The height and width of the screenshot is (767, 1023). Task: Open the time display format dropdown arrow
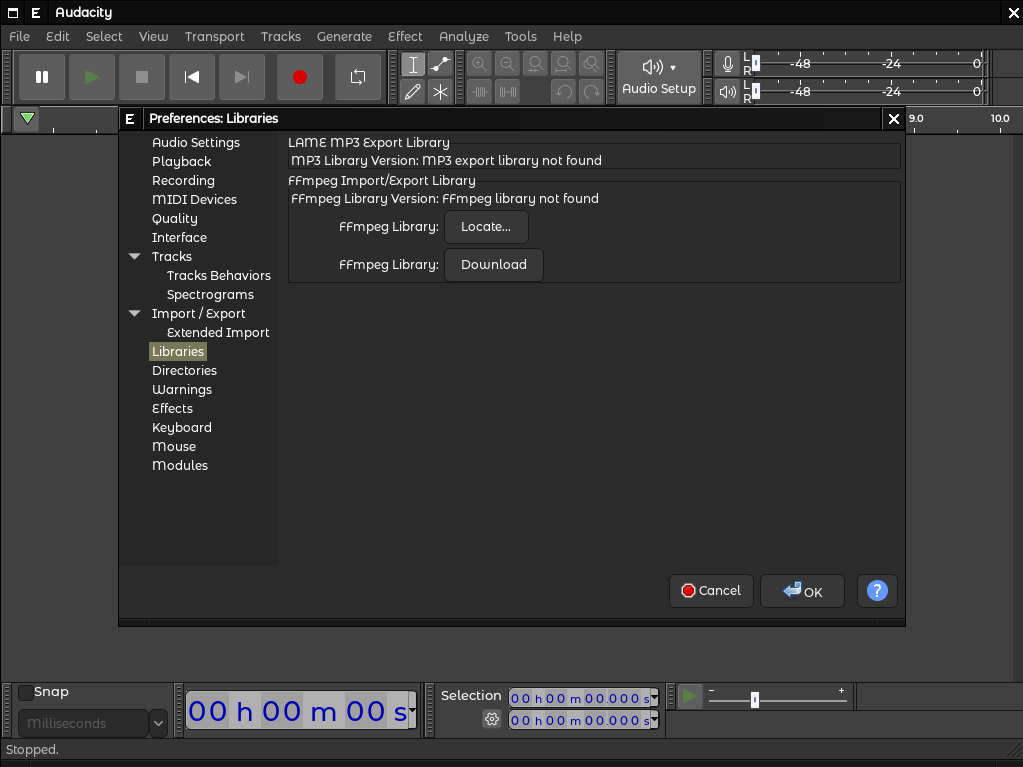point(412,709)
